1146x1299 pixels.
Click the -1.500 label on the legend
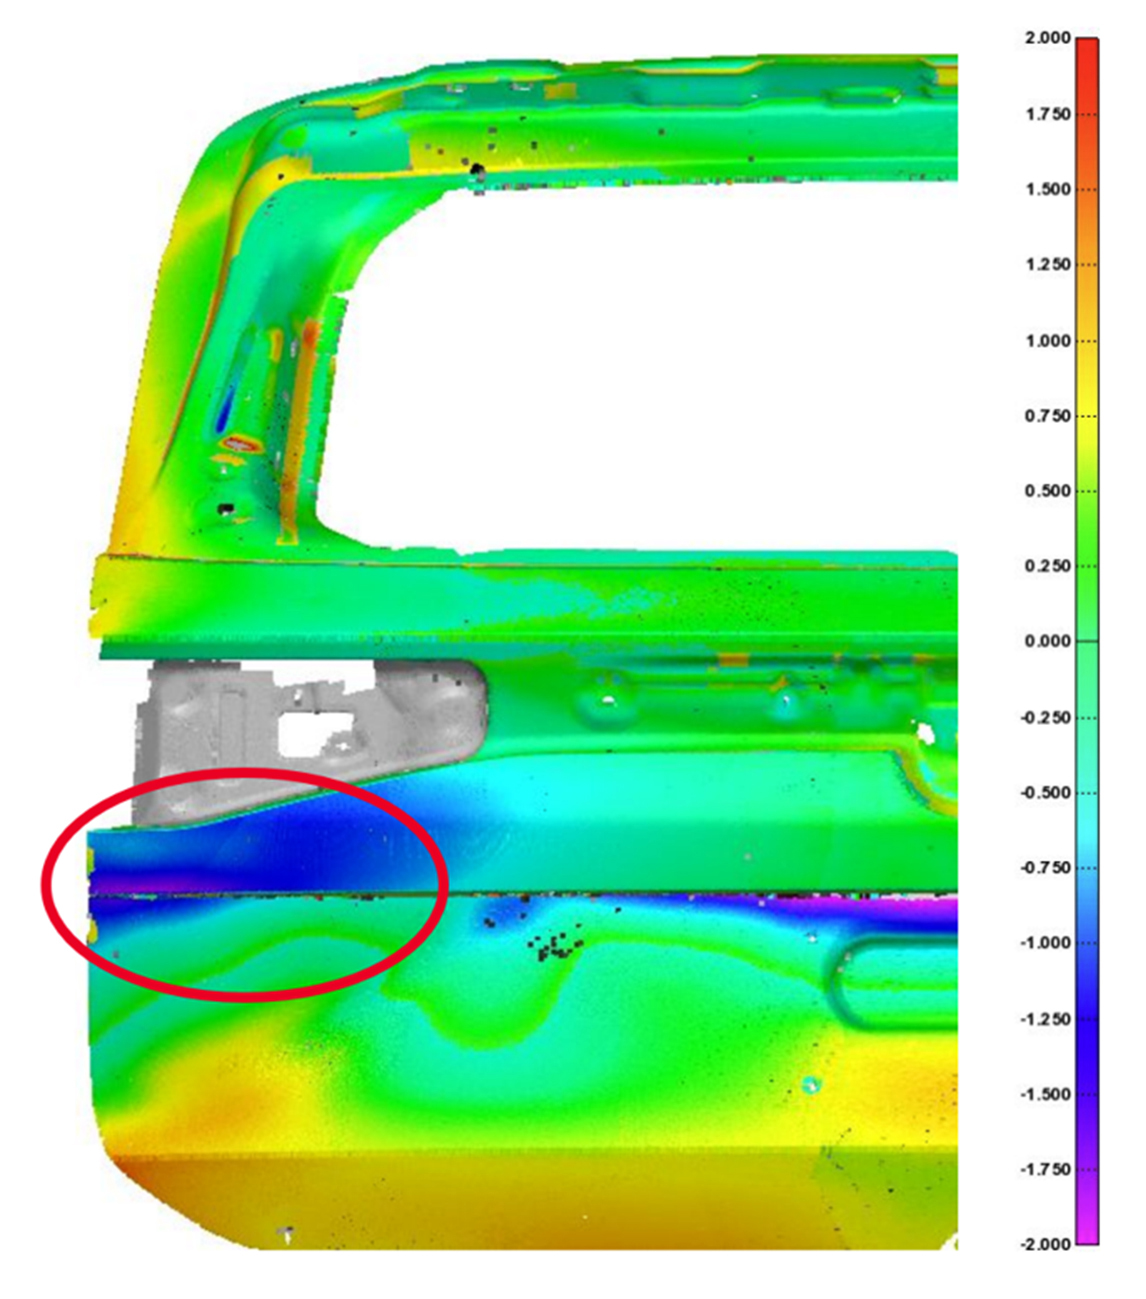pyautogui.click(x=1045, y=1094)
